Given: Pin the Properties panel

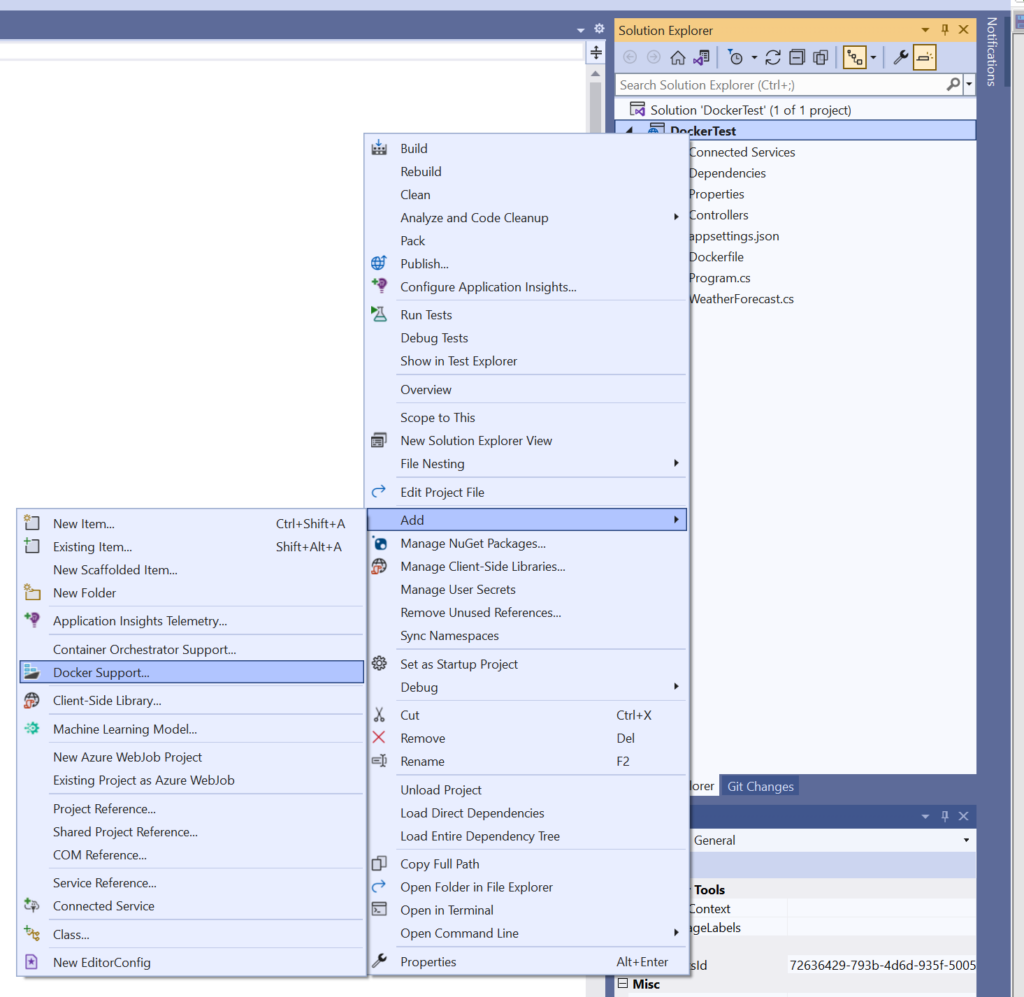Looking at the screenshot, I should pyautogui.click(x=945, y=816).
